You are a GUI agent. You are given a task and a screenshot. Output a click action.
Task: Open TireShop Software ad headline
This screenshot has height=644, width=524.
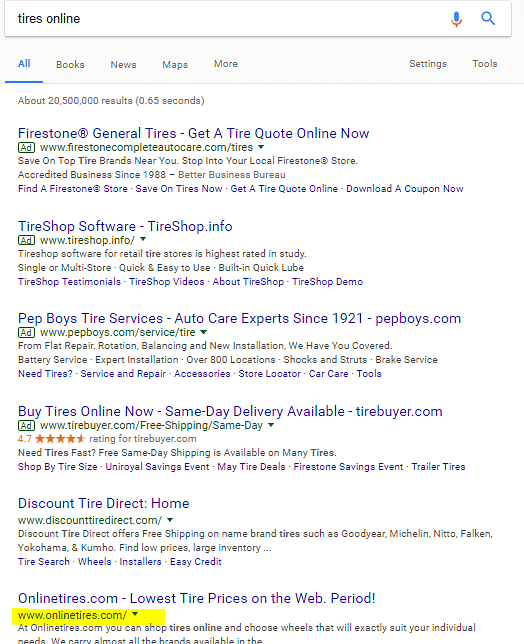[x=125, y=226]
